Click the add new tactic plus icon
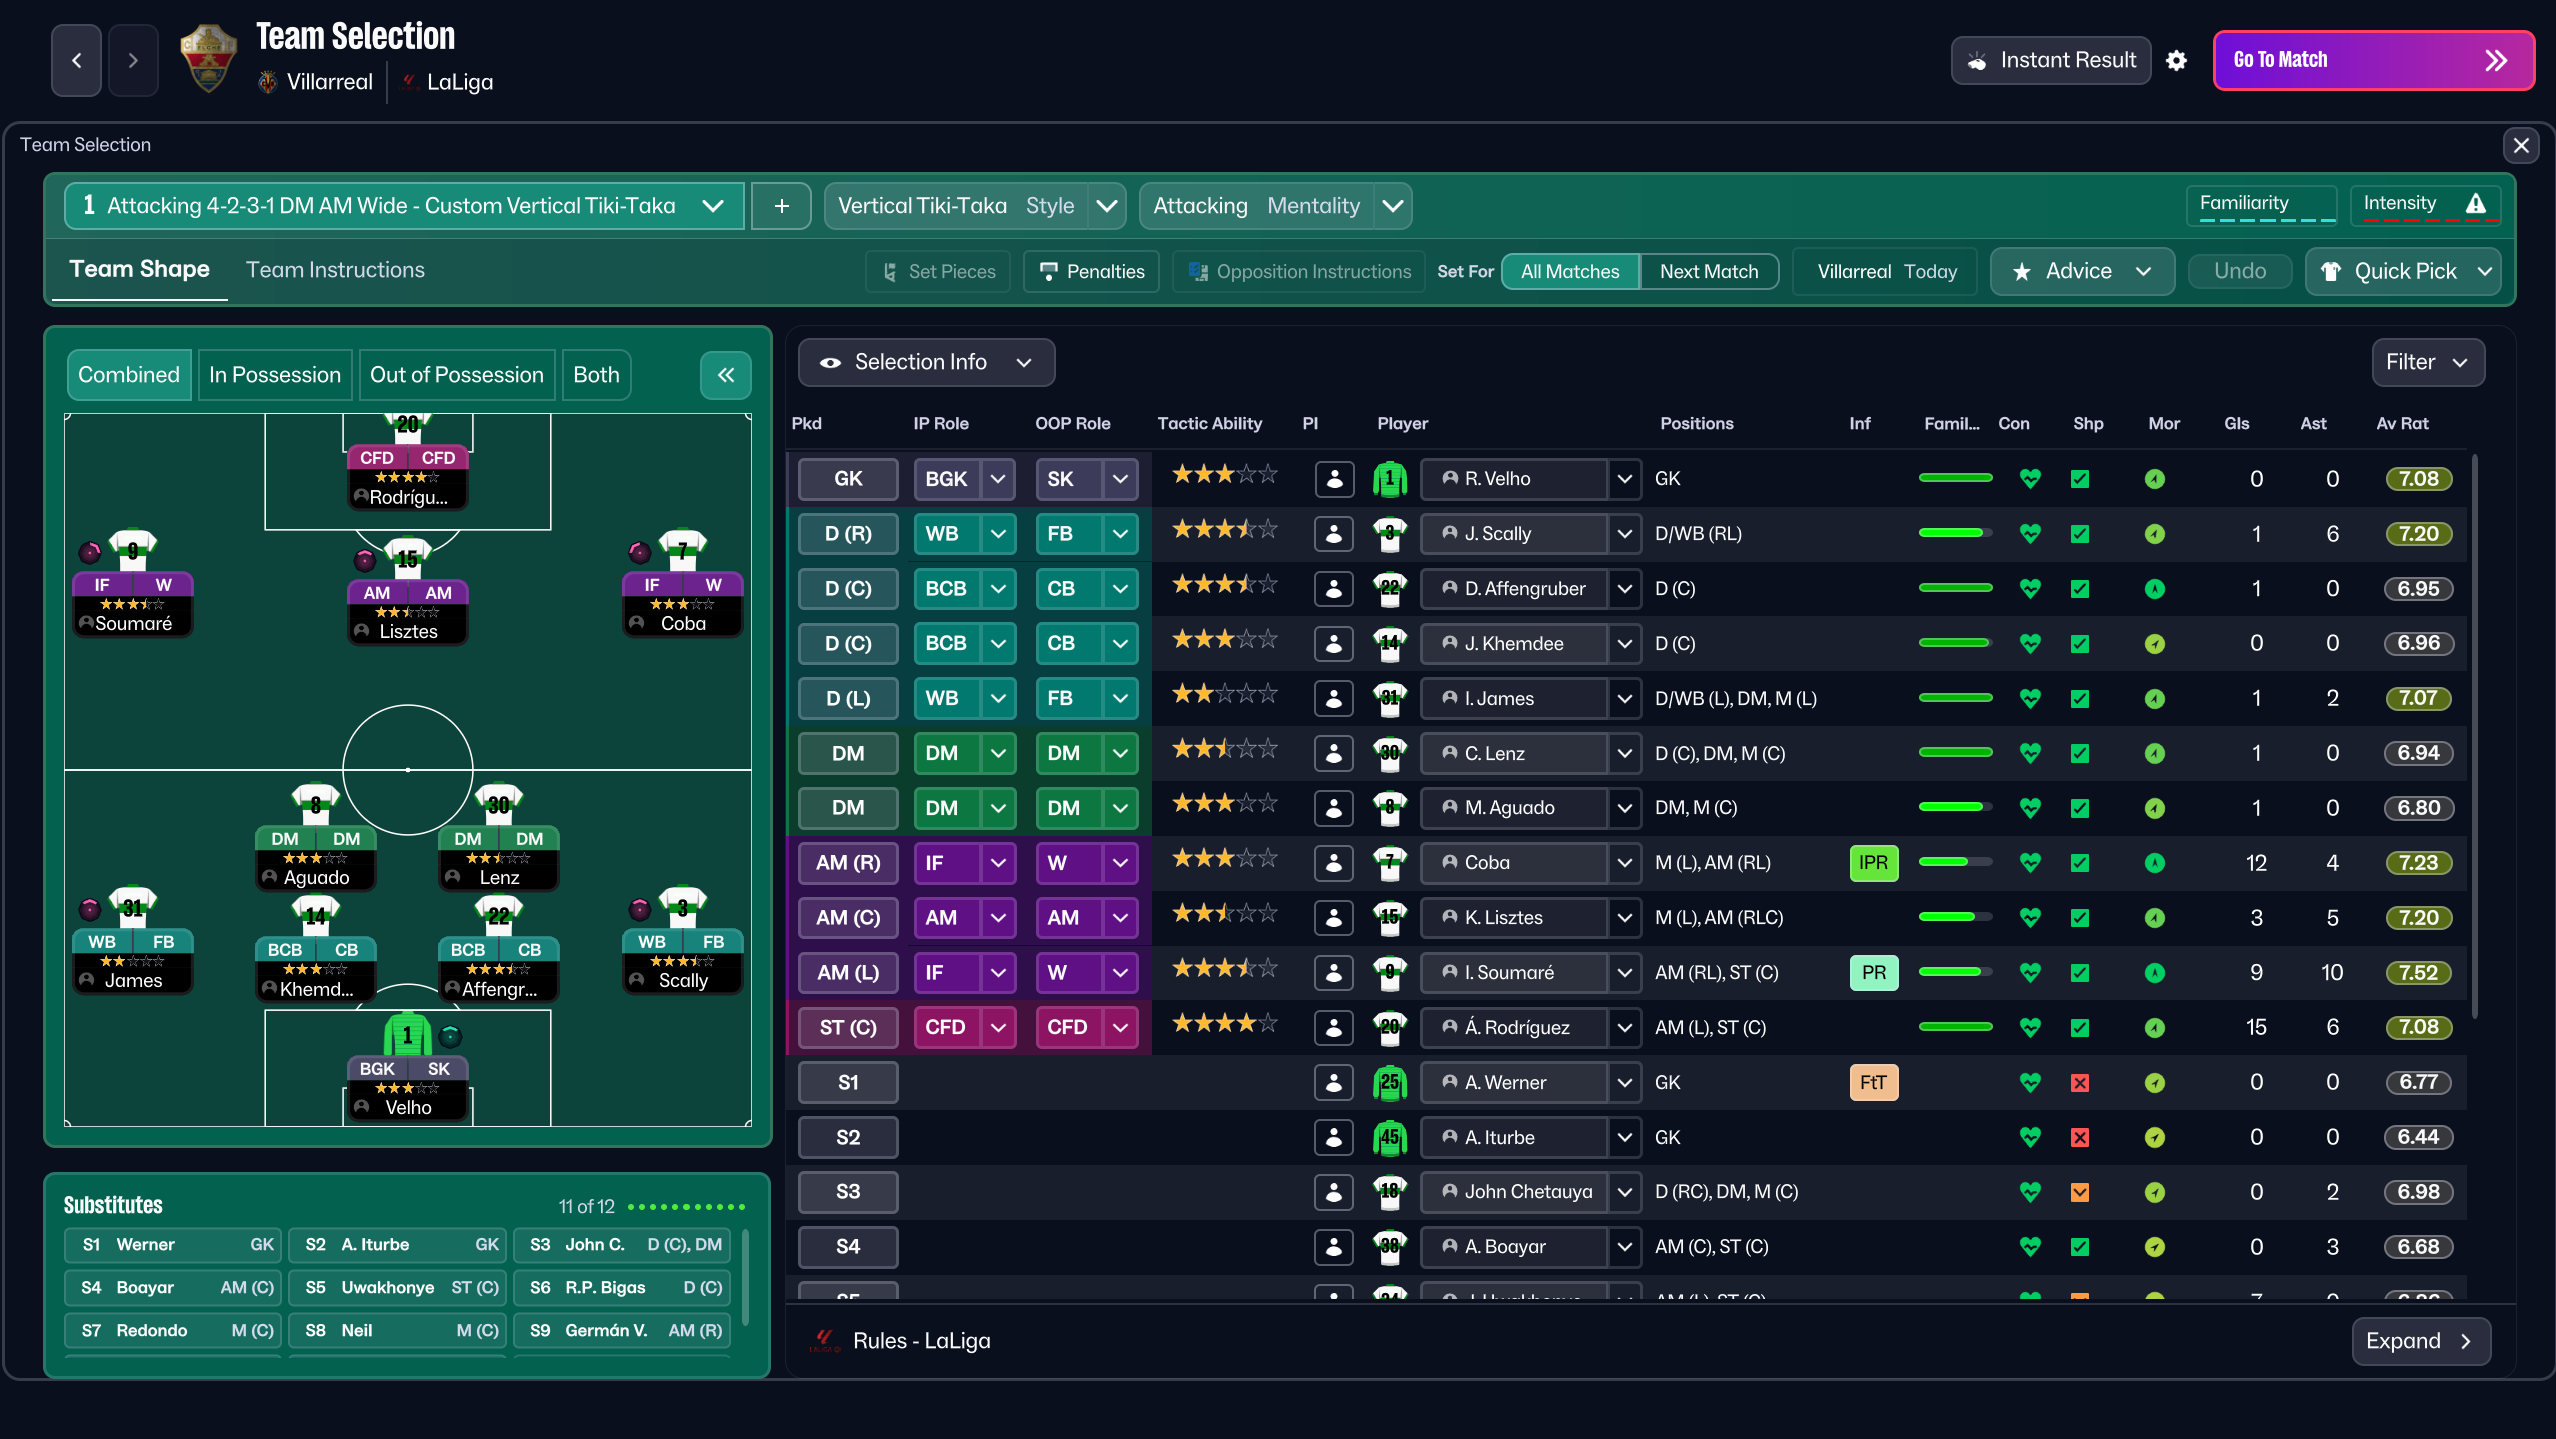The image size is (2556, 1439). (x=781, y=206)
